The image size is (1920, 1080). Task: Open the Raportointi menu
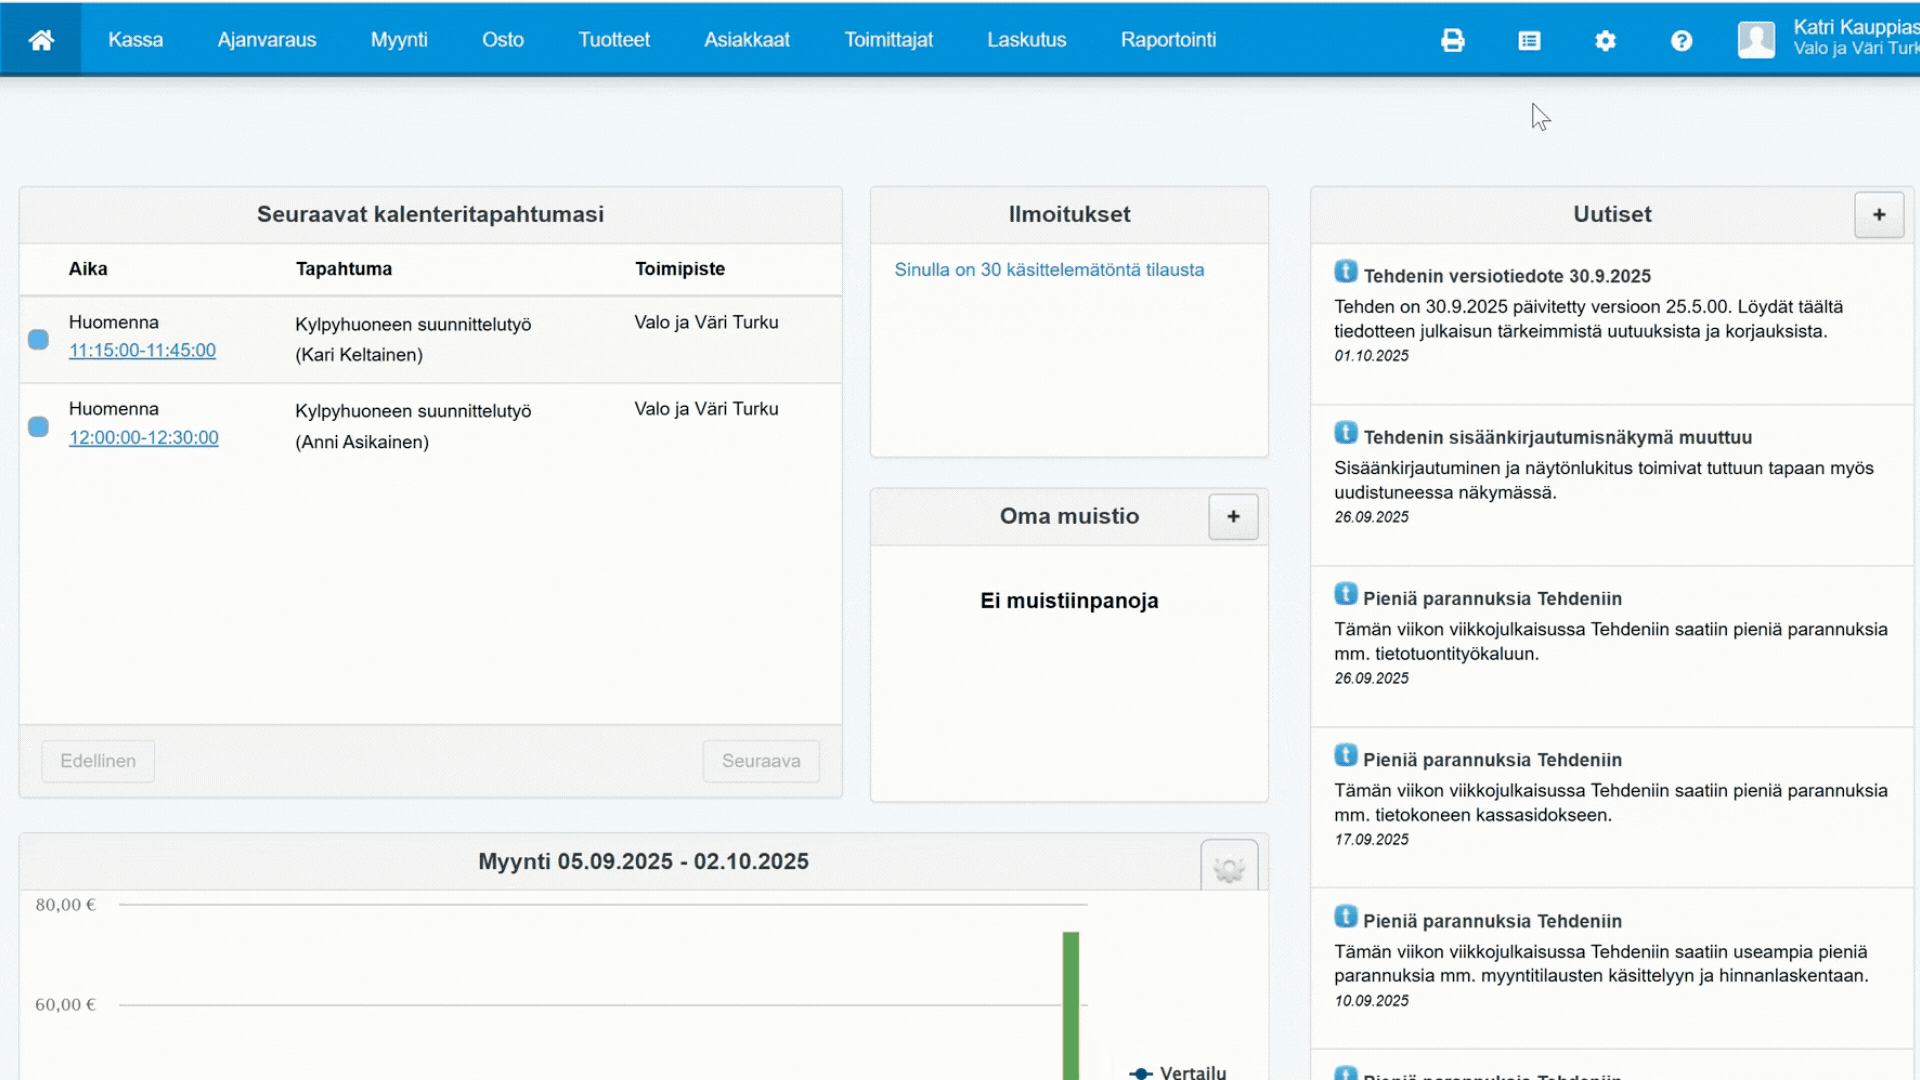pyautogui.click(x=1168, y=40)
